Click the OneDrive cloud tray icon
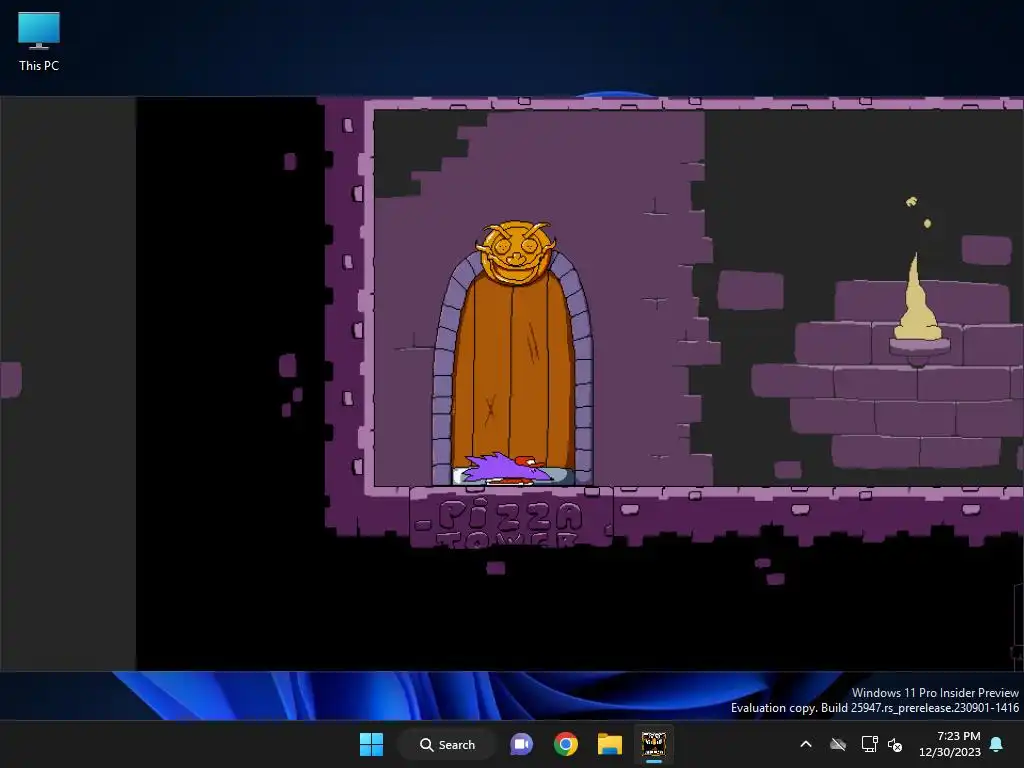The image size is (1024, 768). point(838,744)
